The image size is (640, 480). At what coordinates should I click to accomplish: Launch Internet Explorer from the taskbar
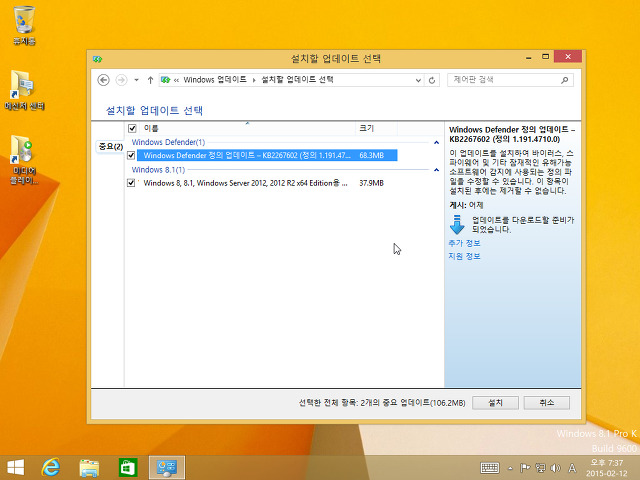(51, 468)
